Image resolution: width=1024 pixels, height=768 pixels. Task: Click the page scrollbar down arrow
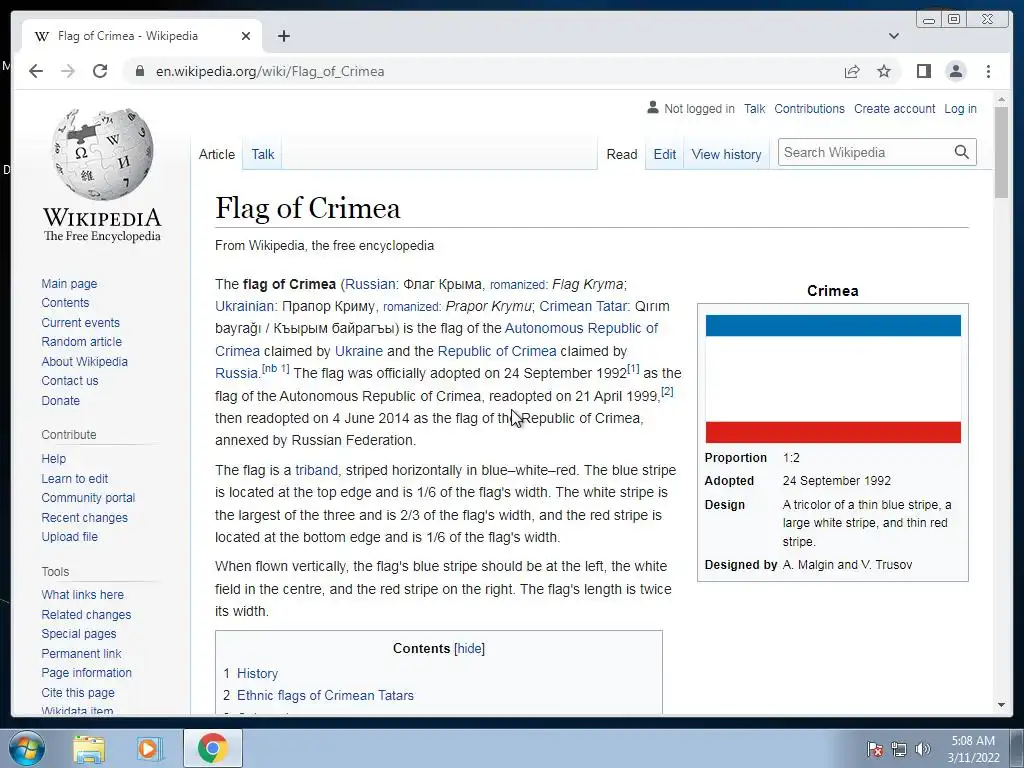click(1001, 705)
